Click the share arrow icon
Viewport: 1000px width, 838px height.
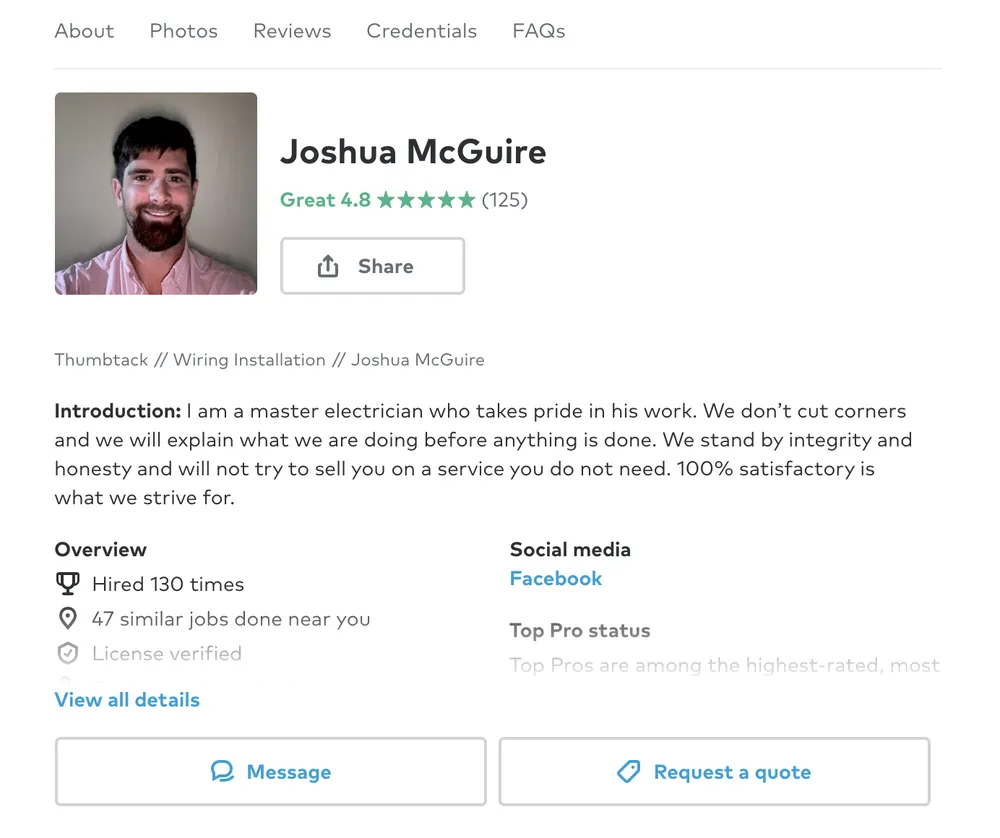328,266
